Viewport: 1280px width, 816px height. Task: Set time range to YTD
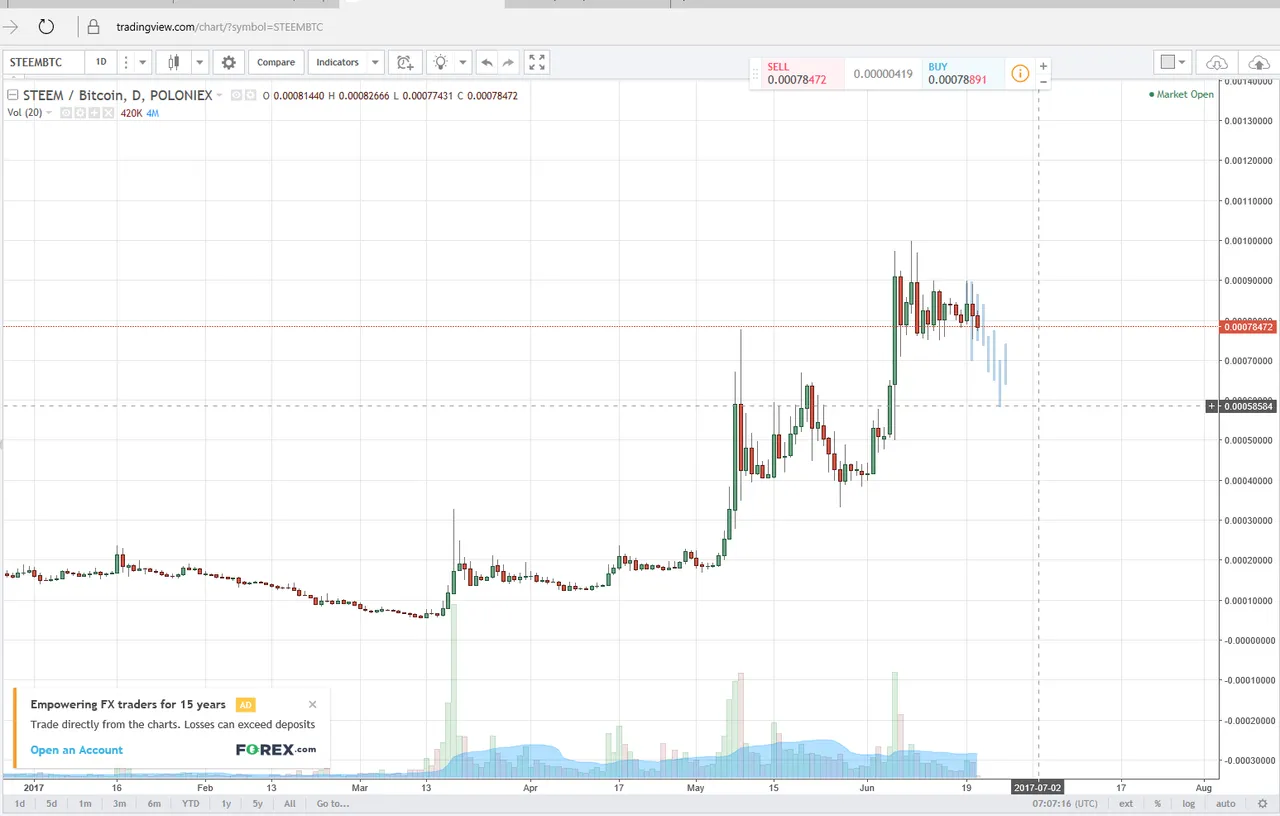click(x=190, y=803)
